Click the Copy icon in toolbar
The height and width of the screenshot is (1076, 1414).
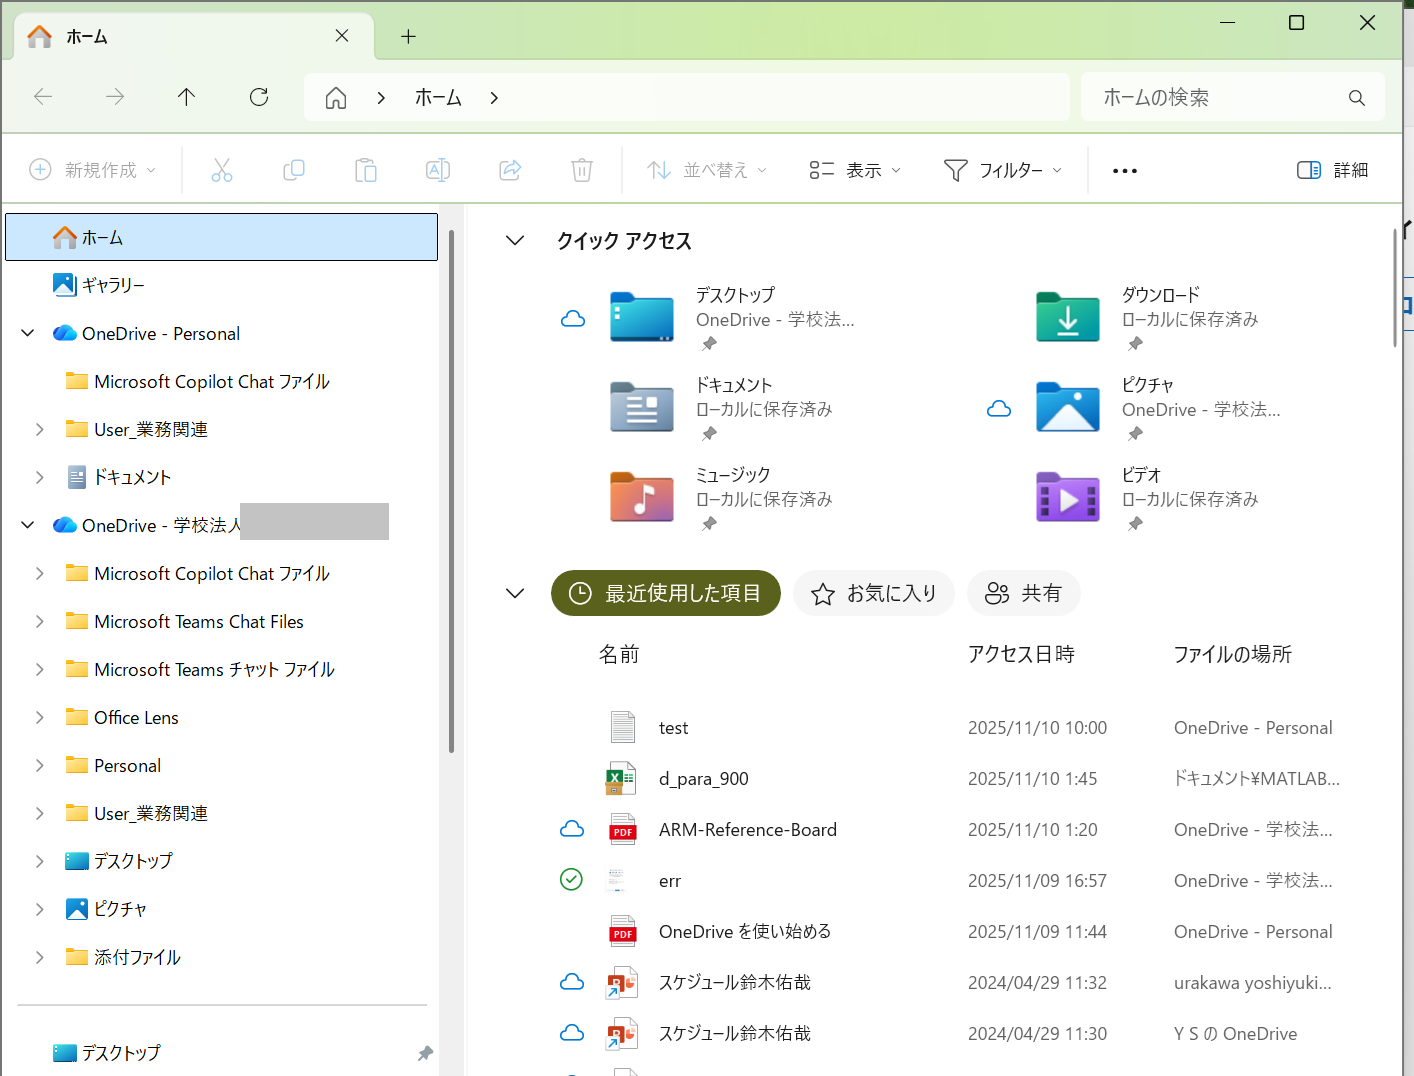coord(294,170)
